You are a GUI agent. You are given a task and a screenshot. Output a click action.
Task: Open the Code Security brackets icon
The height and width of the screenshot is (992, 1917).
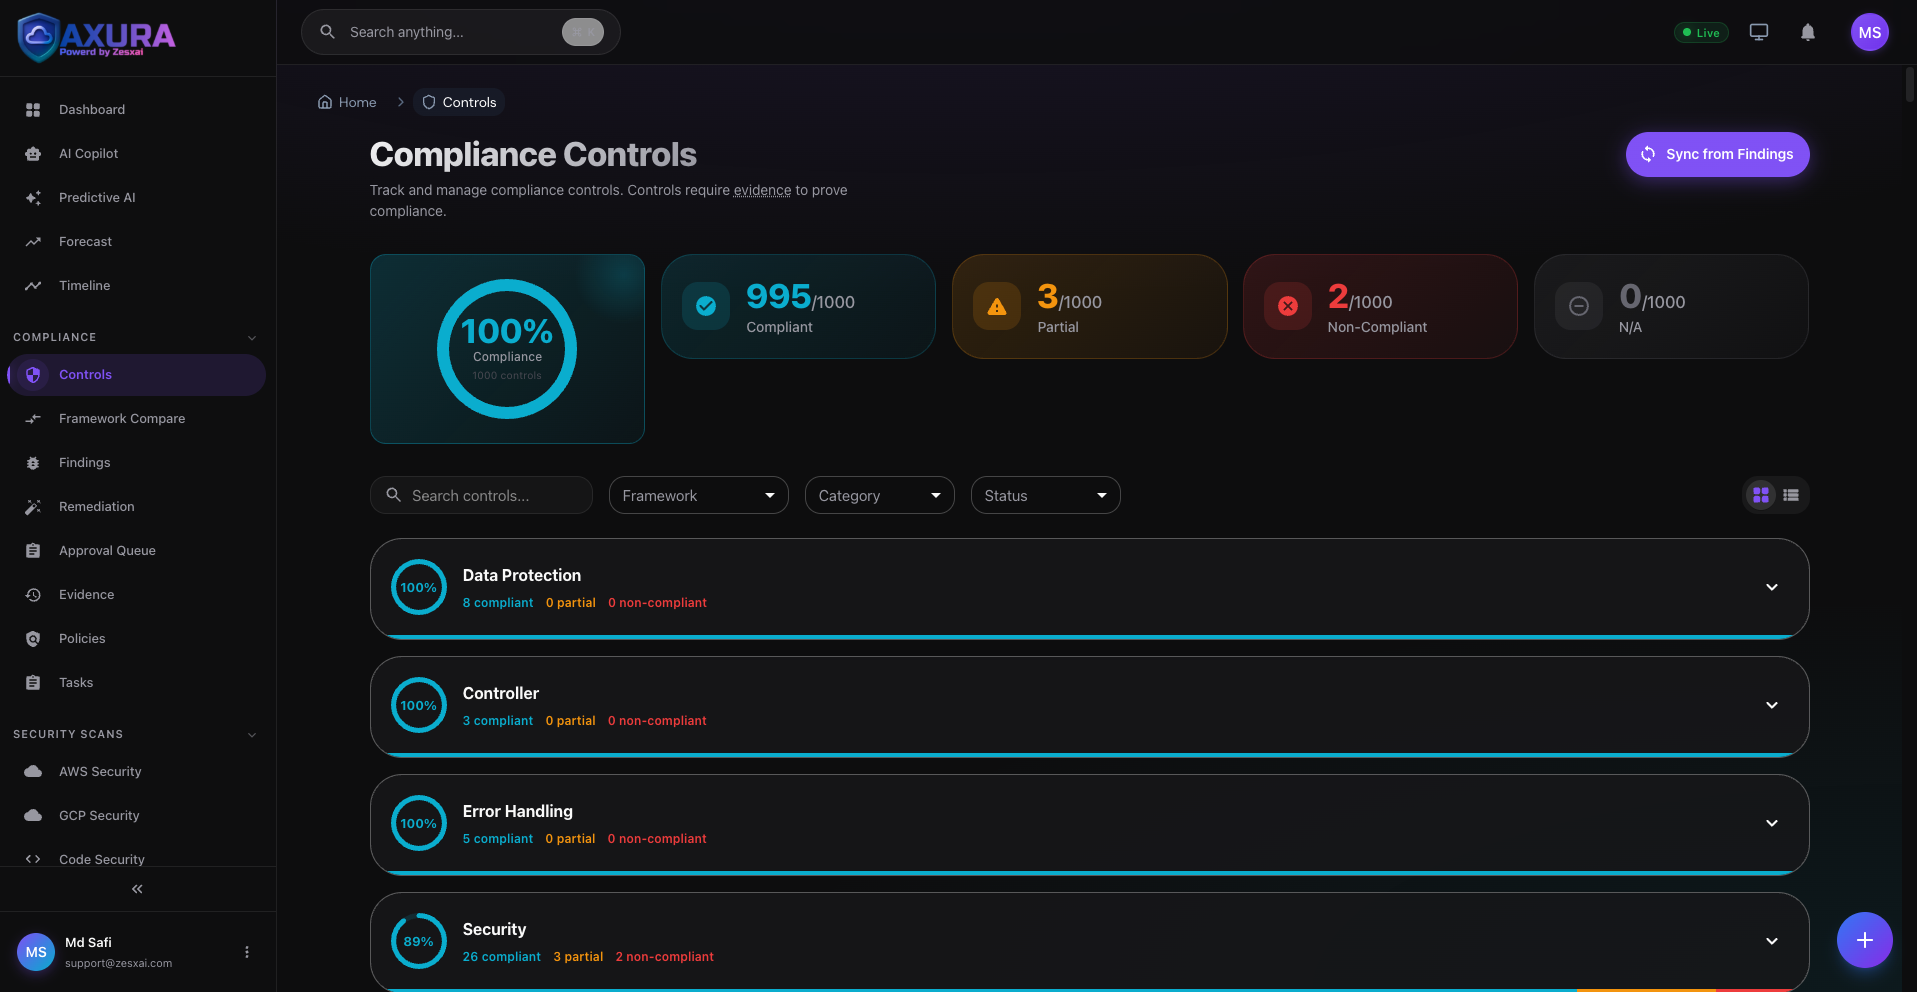(33, 859)
